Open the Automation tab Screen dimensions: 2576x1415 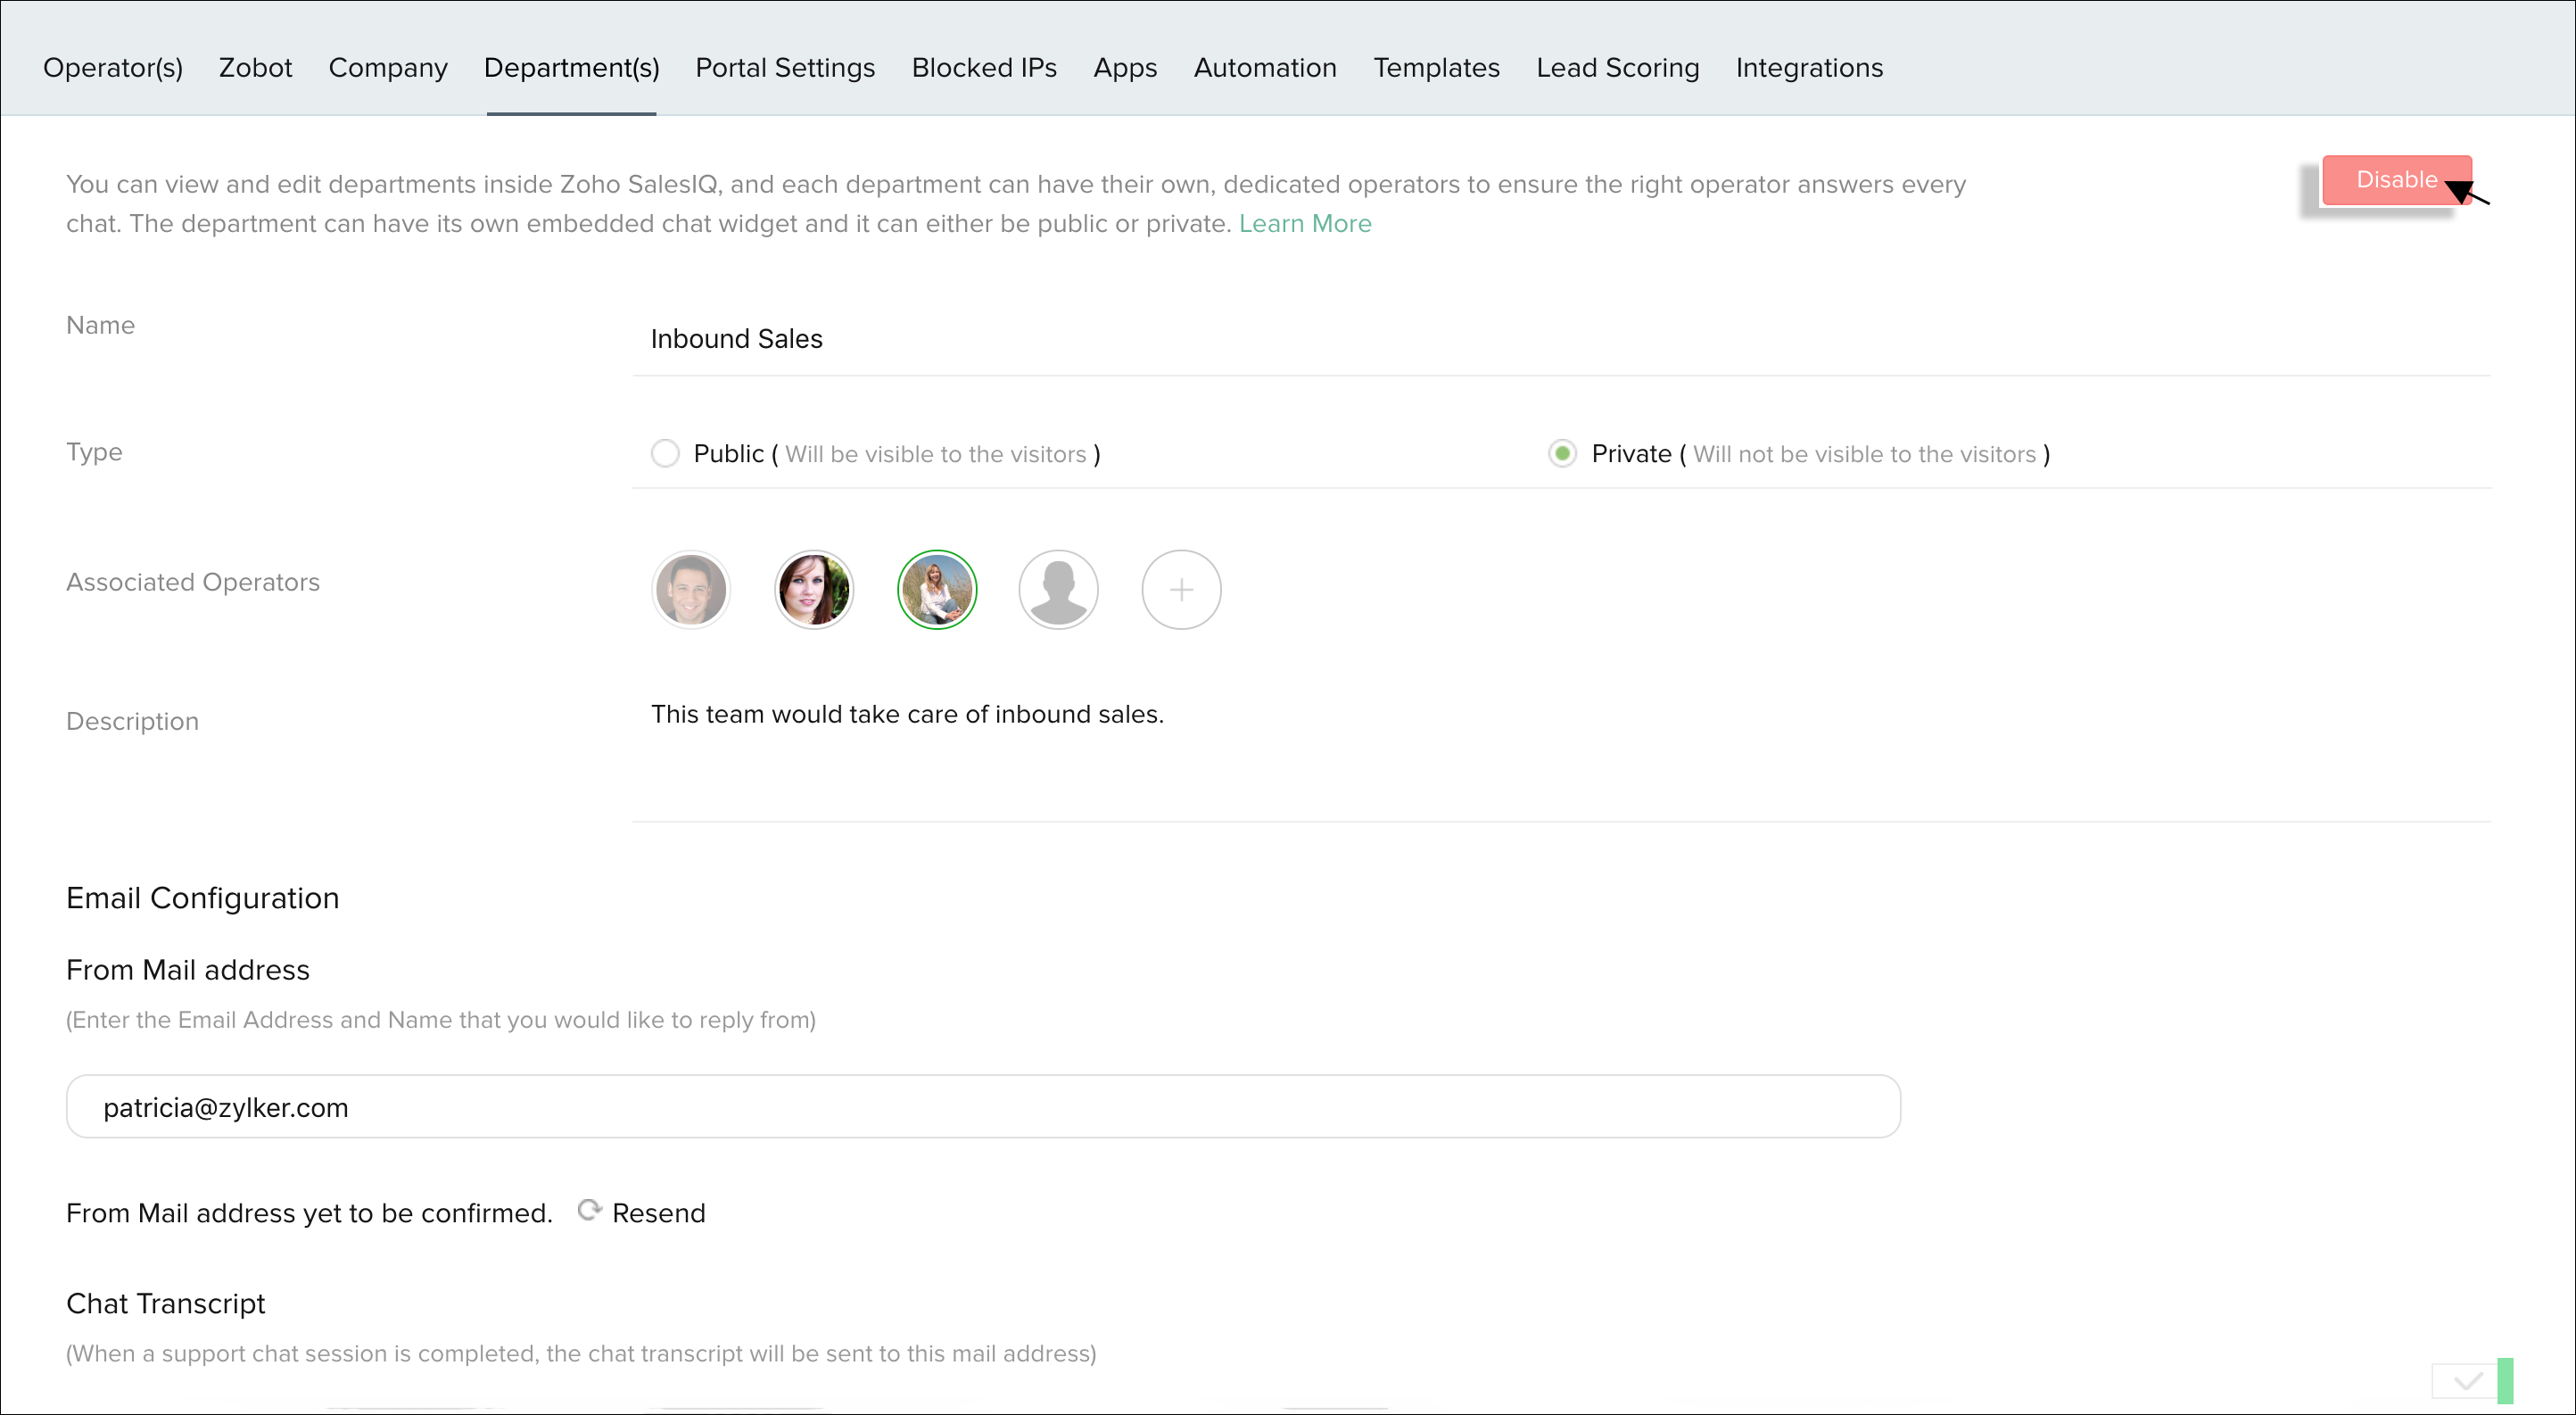tap(1264, 68)
